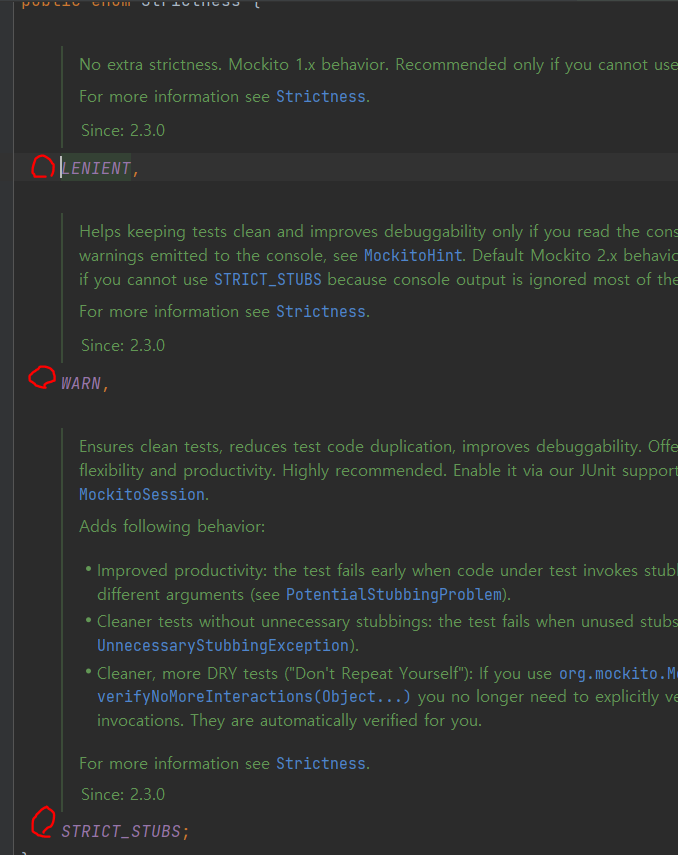Viewport: 678px width, 855px height.
Task: Click 'Cleaner tests without unnecessary stubbings' bullet
Action: point(387,634)
